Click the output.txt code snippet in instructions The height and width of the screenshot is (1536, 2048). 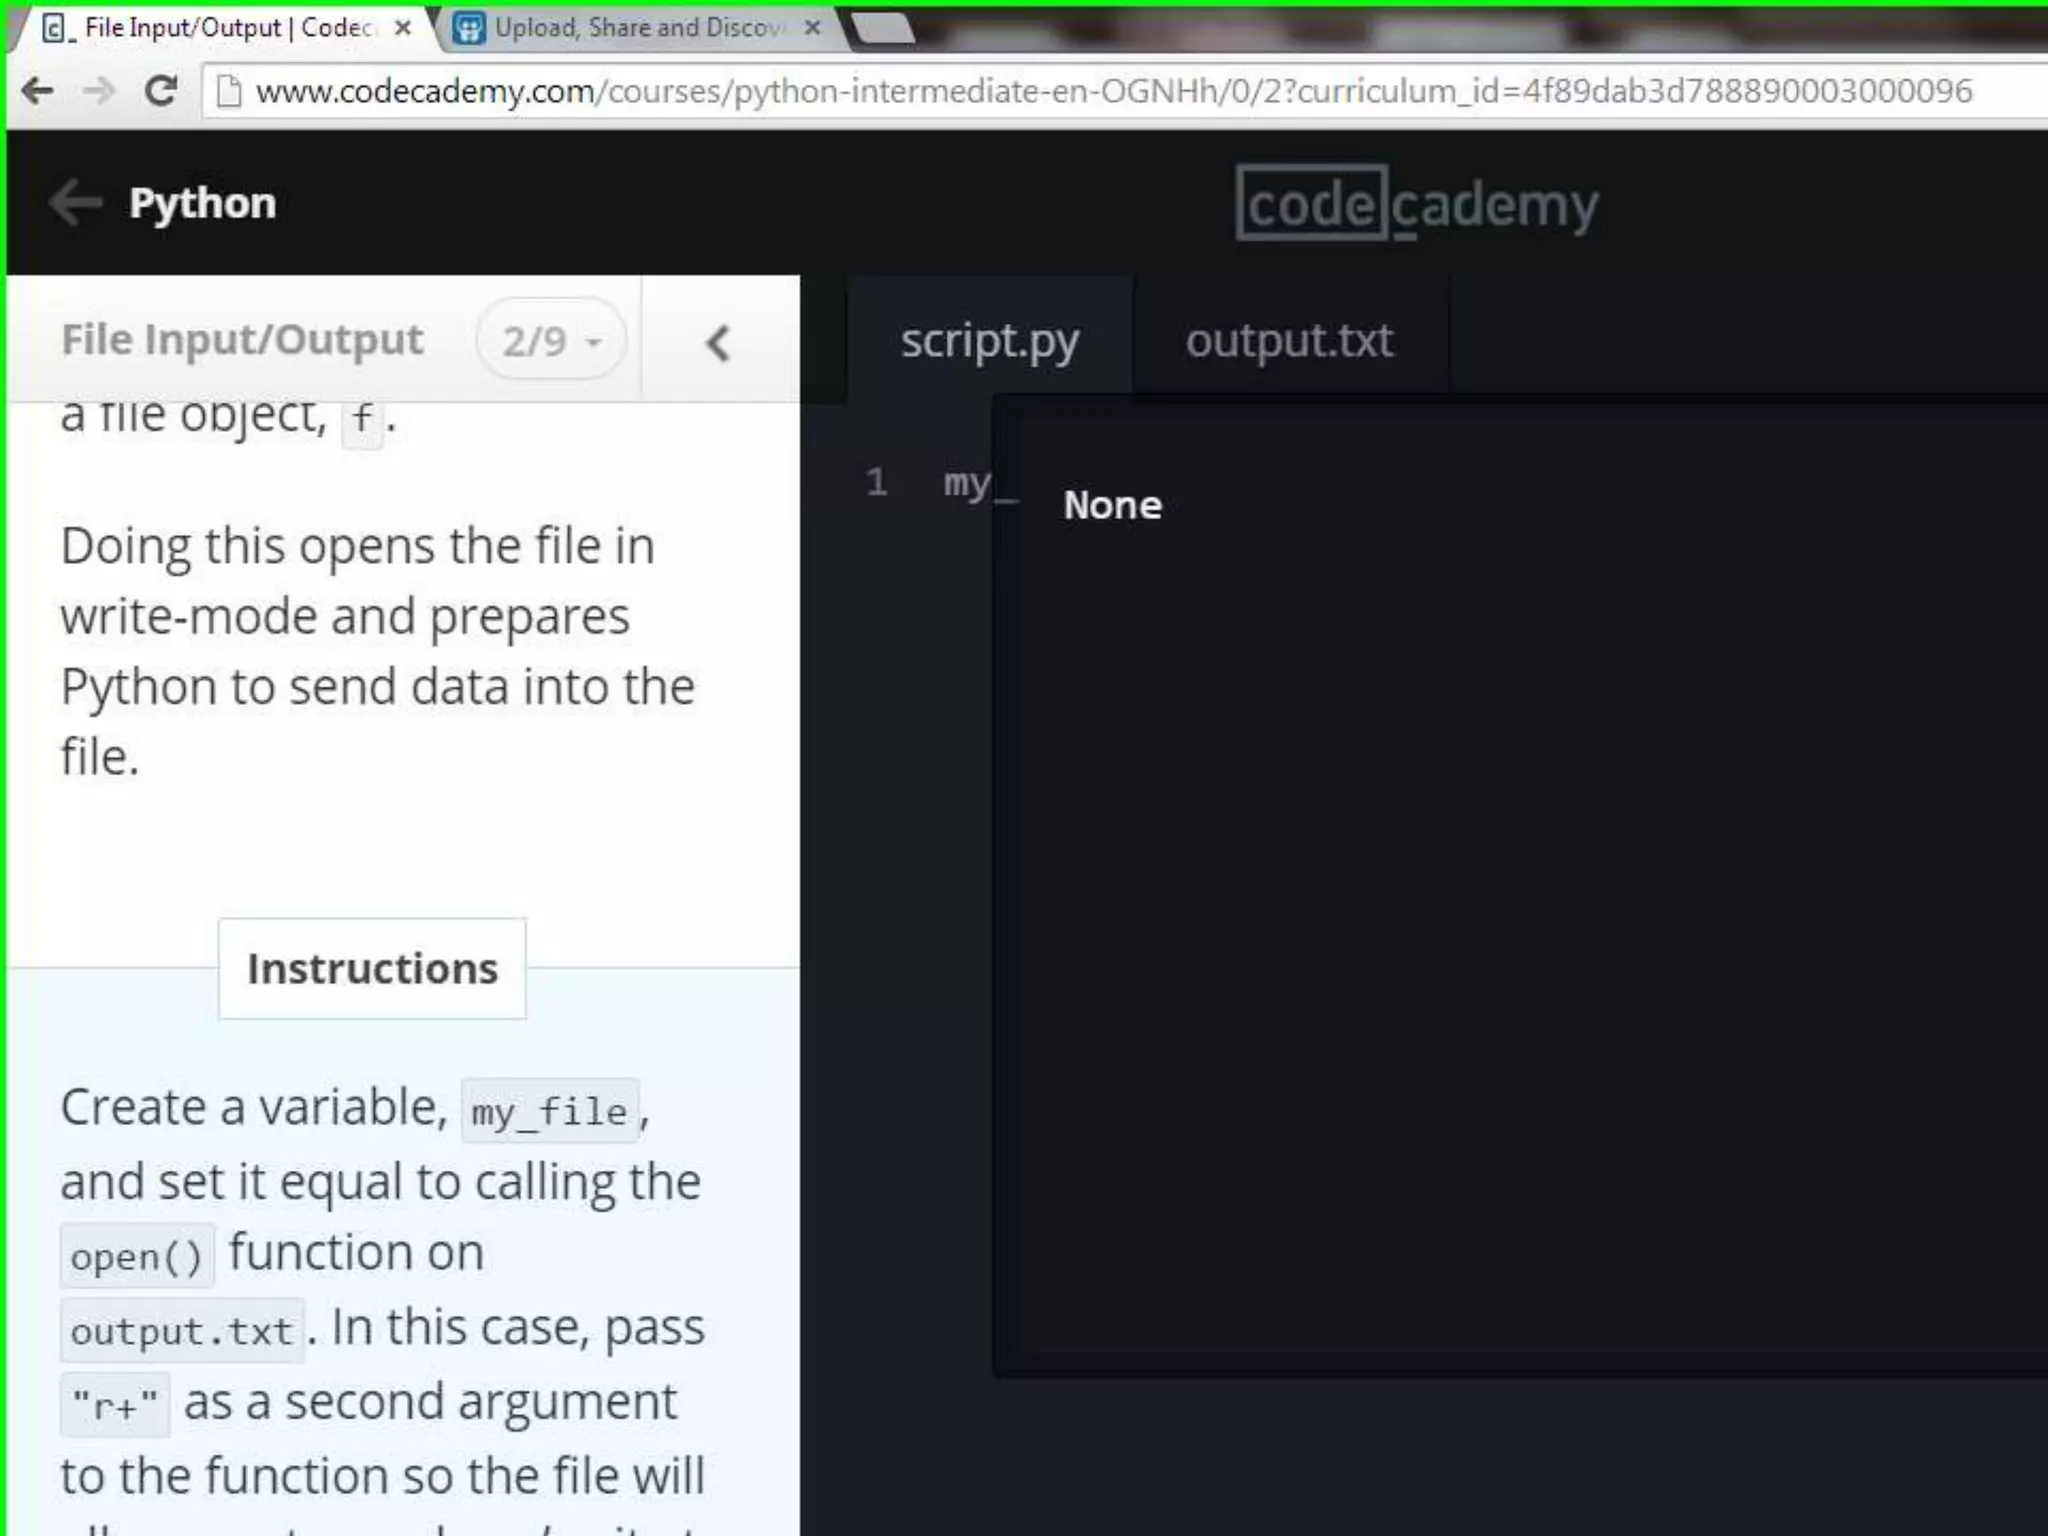click(x=182, y=1331)
